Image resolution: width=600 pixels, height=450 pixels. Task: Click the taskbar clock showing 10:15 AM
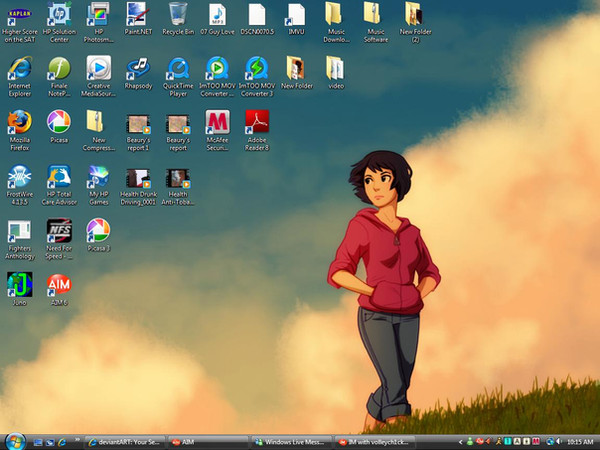tap(579, 441)
